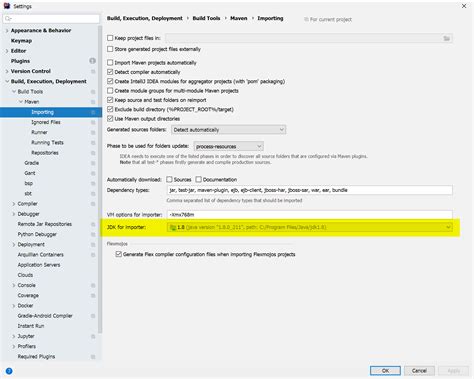
Task: Select the sbt build tool item
Action: (28, 194)
